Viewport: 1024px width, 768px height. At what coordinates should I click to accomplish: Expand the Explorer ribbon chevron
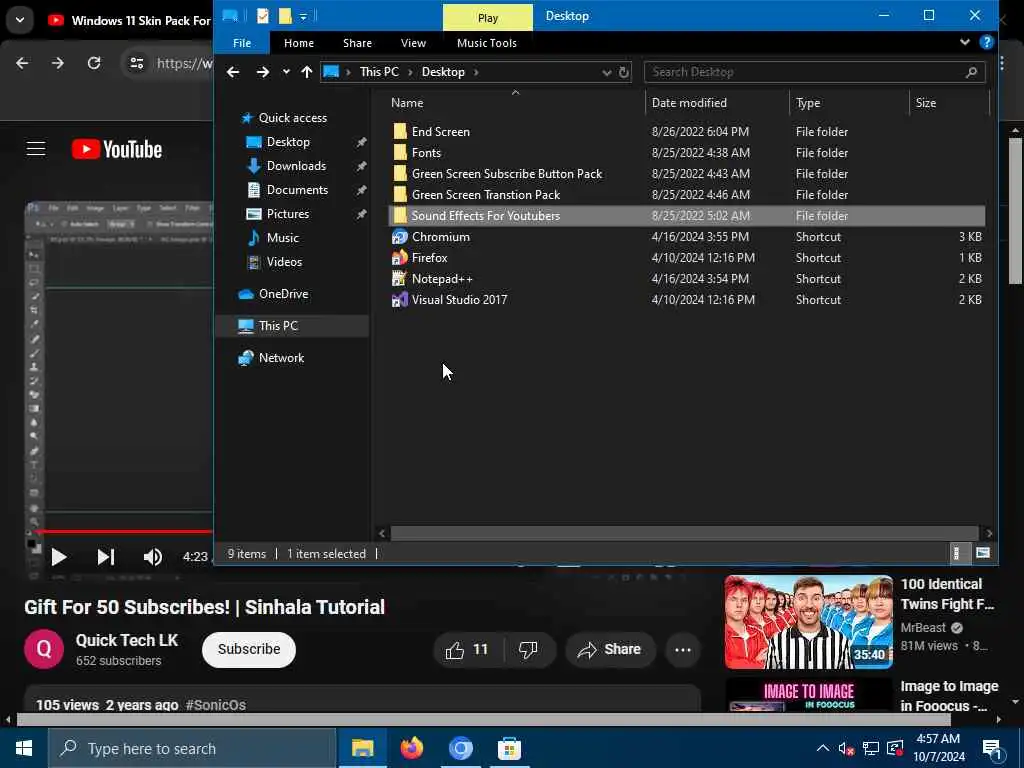[x=965, y=42]
